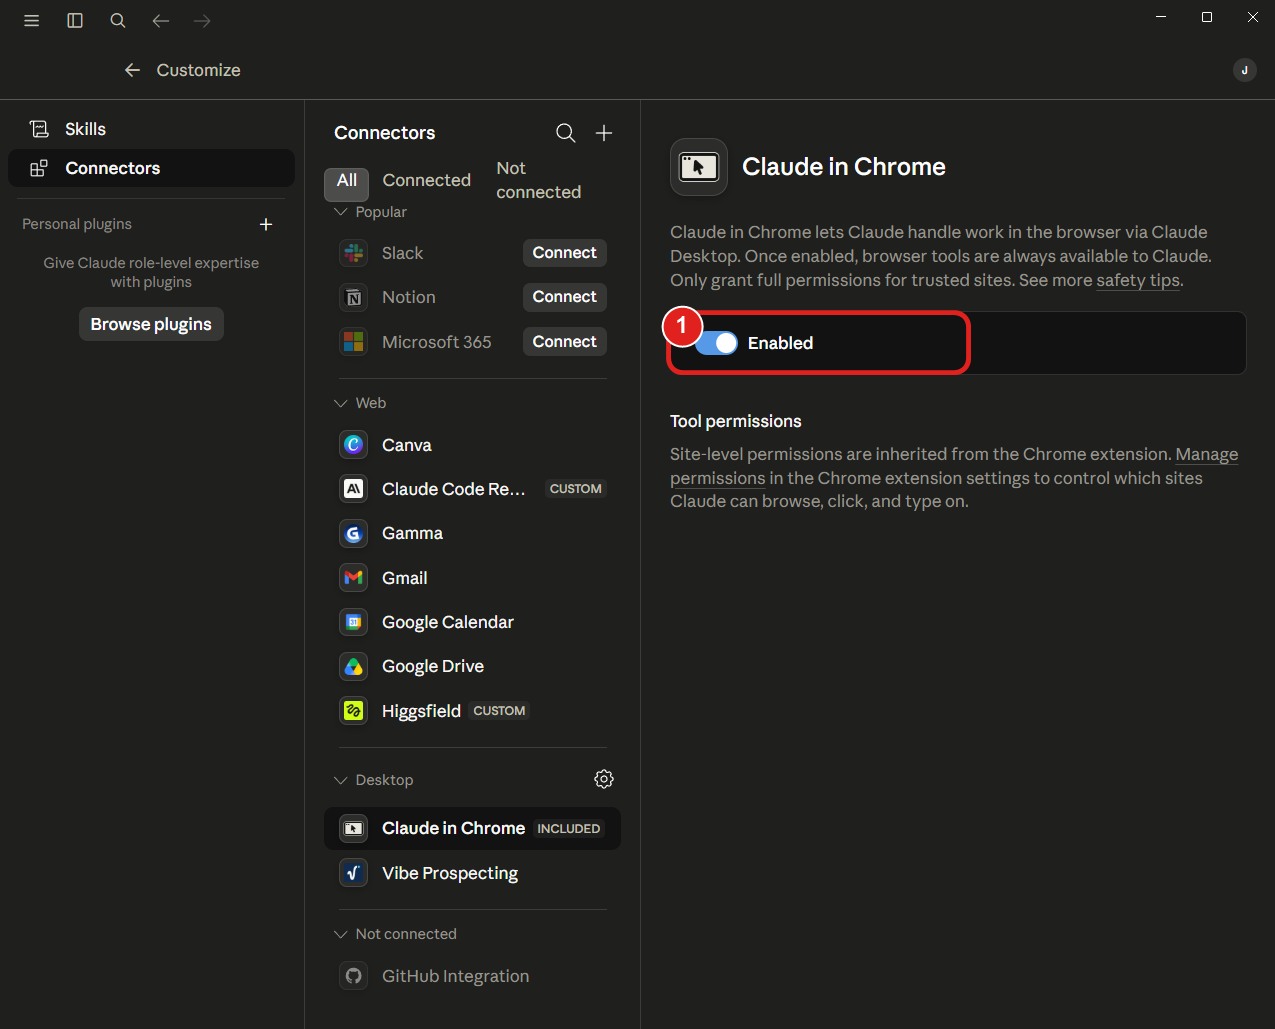Click the Gamma logo icon
The width and height of the screenshot is (1275, 1029).
(354, 533)
